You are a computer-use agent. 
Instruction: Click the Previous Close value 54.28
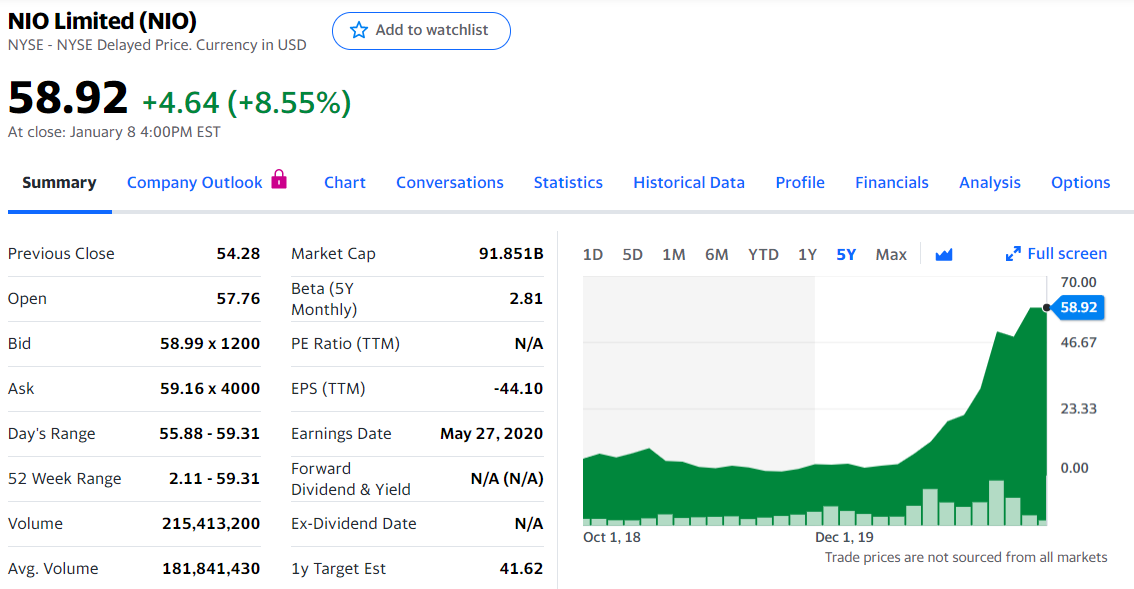click(239, 254)
